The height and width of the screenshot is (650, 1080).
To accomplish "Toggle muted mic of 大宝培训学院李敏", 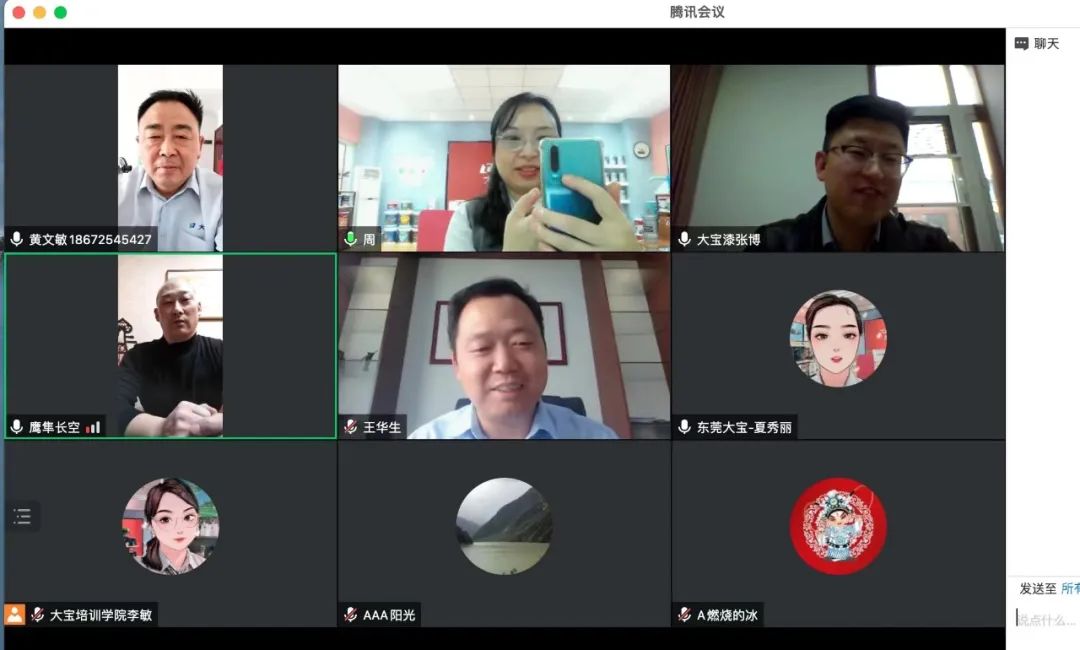I will click(x=37, y=614).
